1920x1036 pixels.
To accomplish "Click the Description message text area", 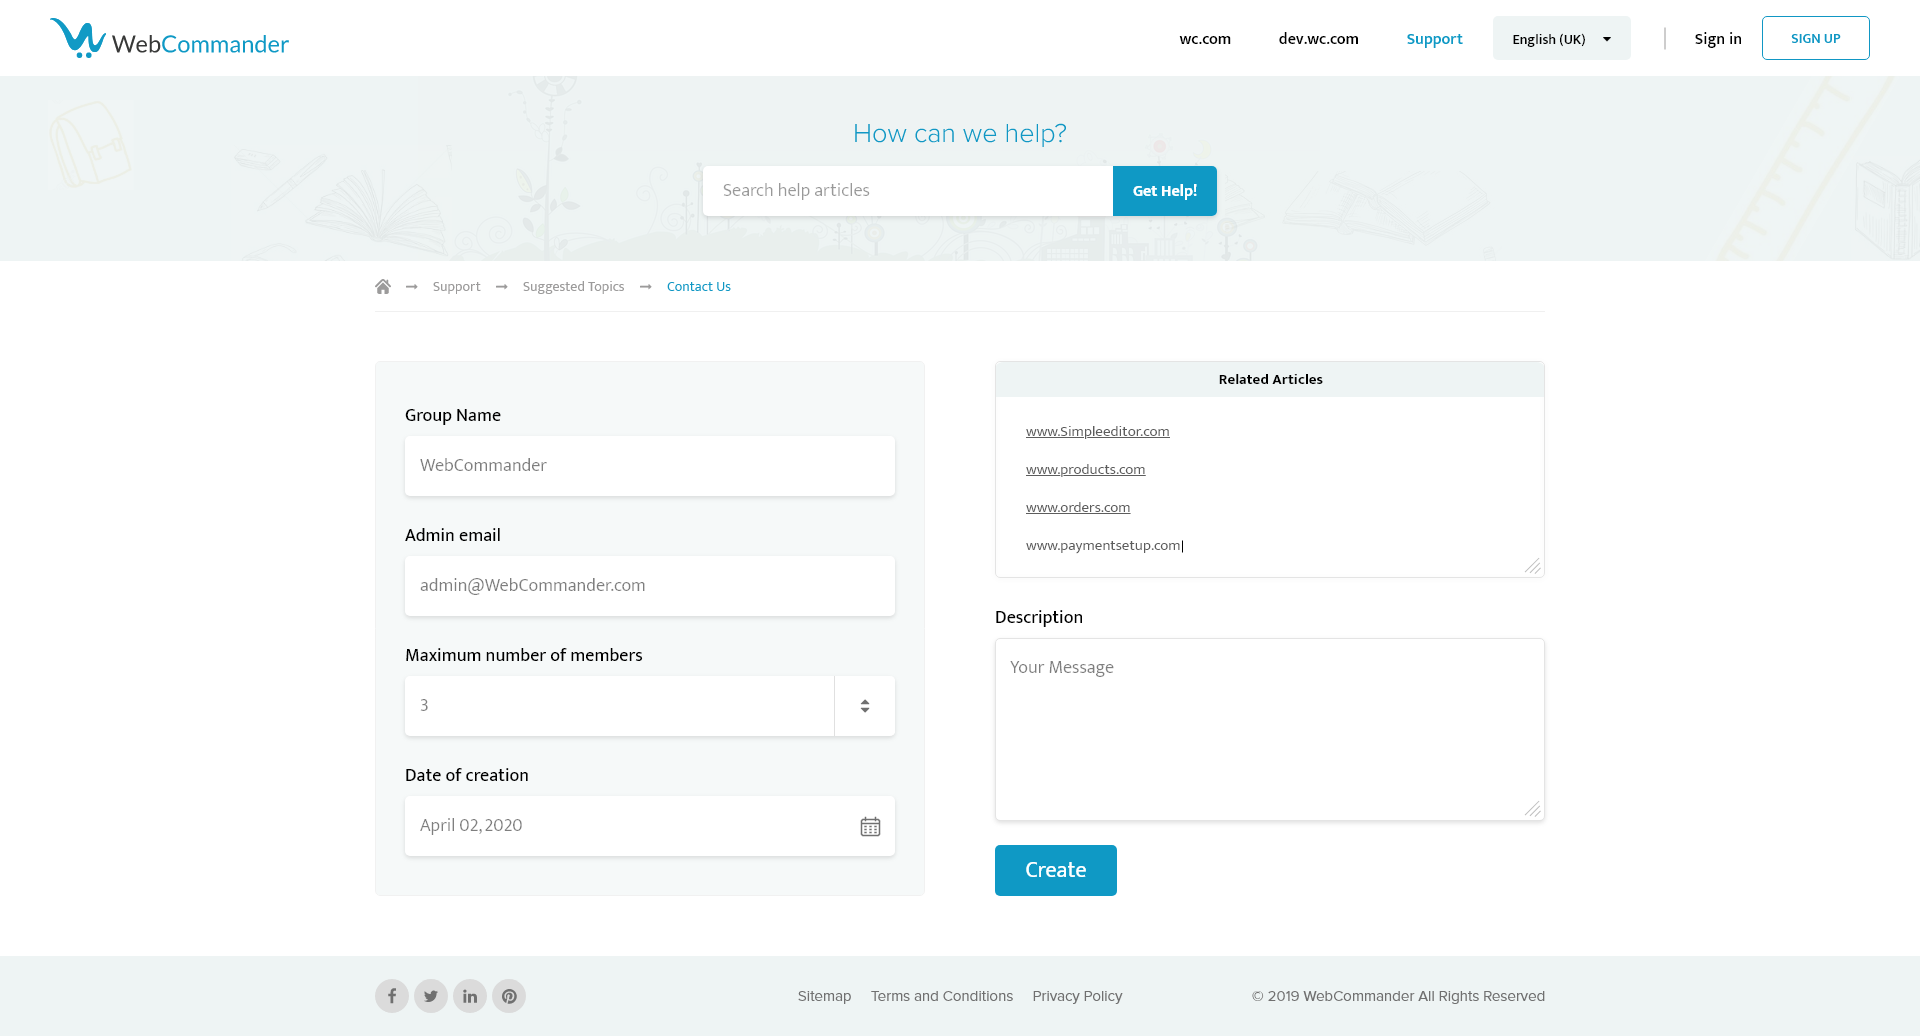I will (x=1269, y=730).
